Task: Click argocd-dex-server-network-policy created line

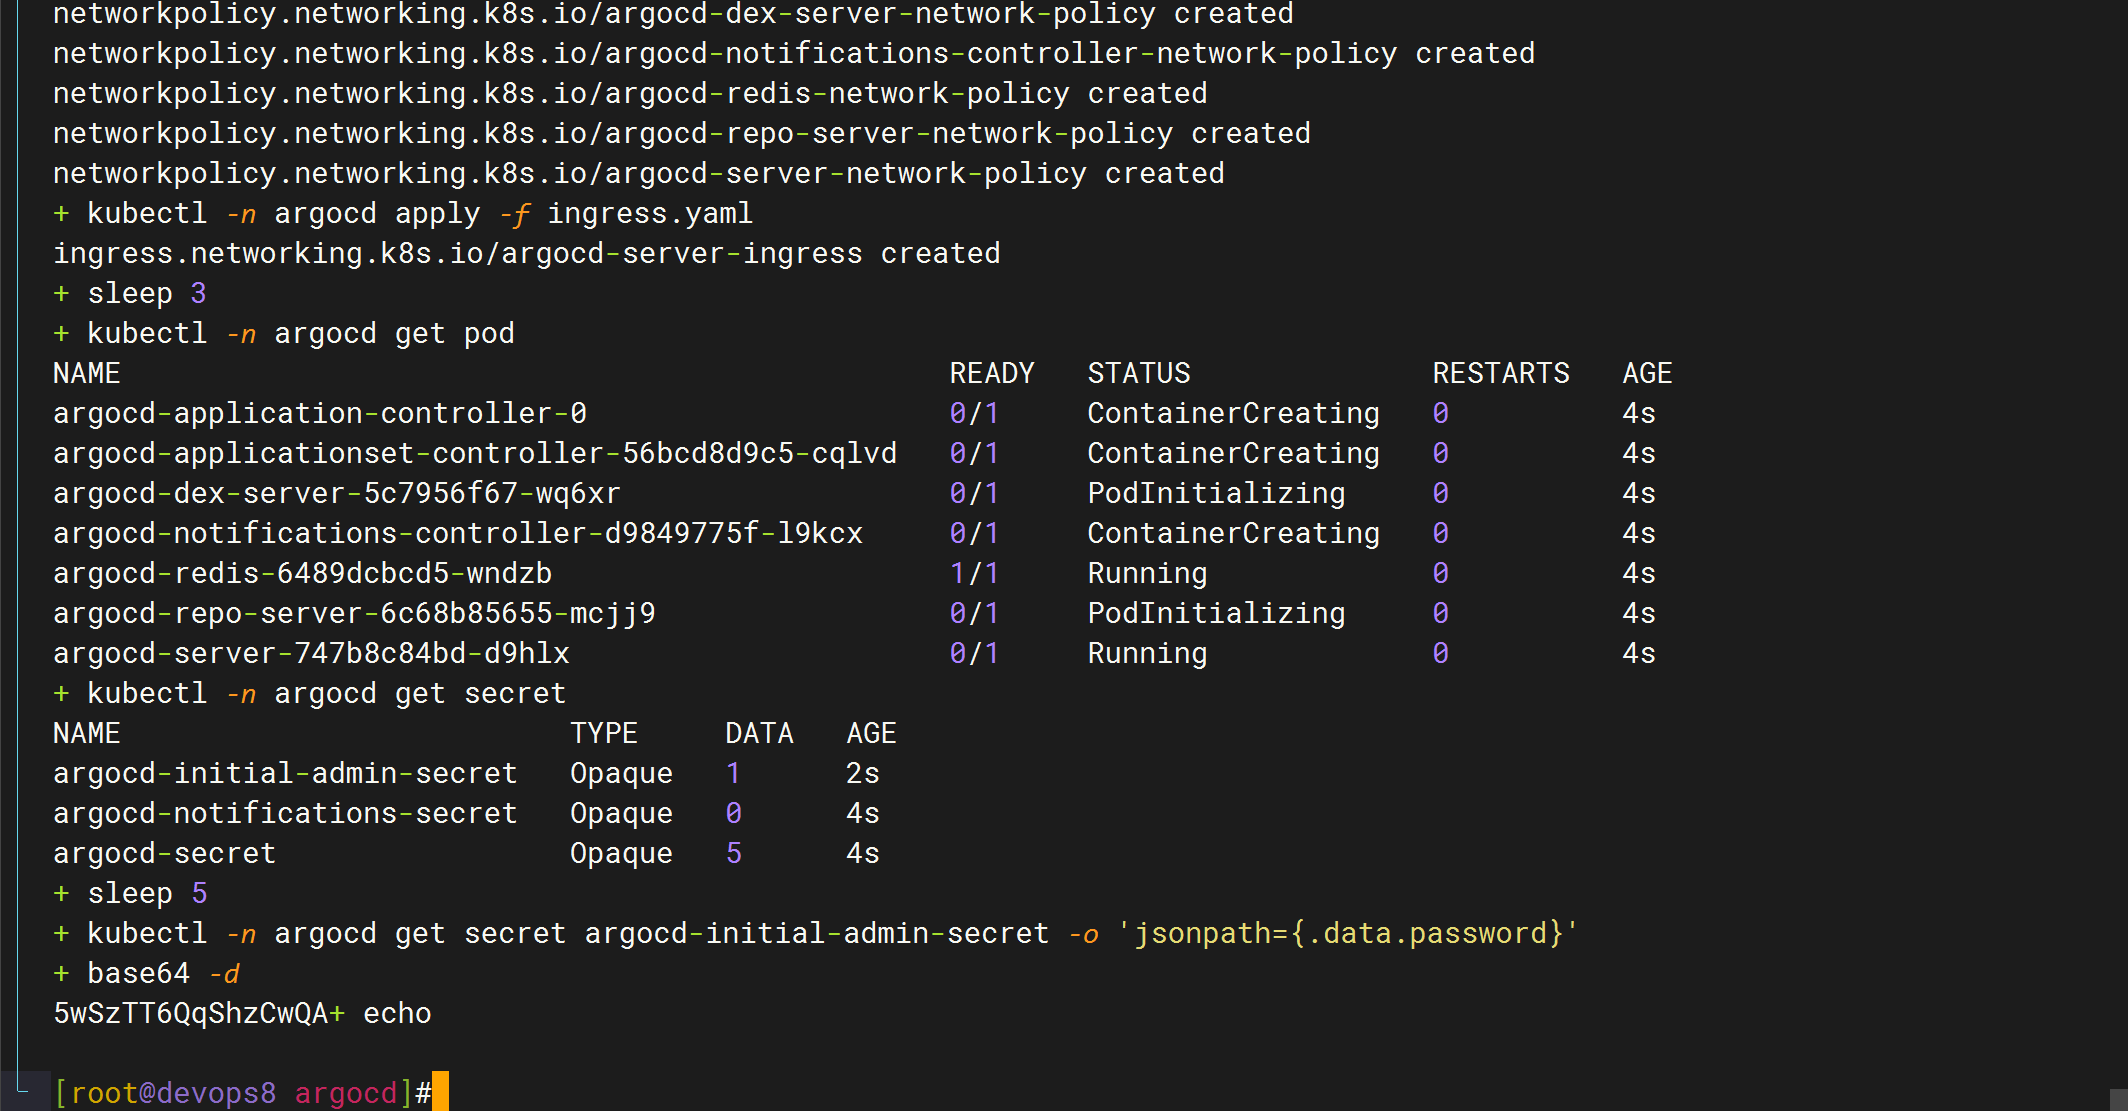Action: tap(673, 14)
